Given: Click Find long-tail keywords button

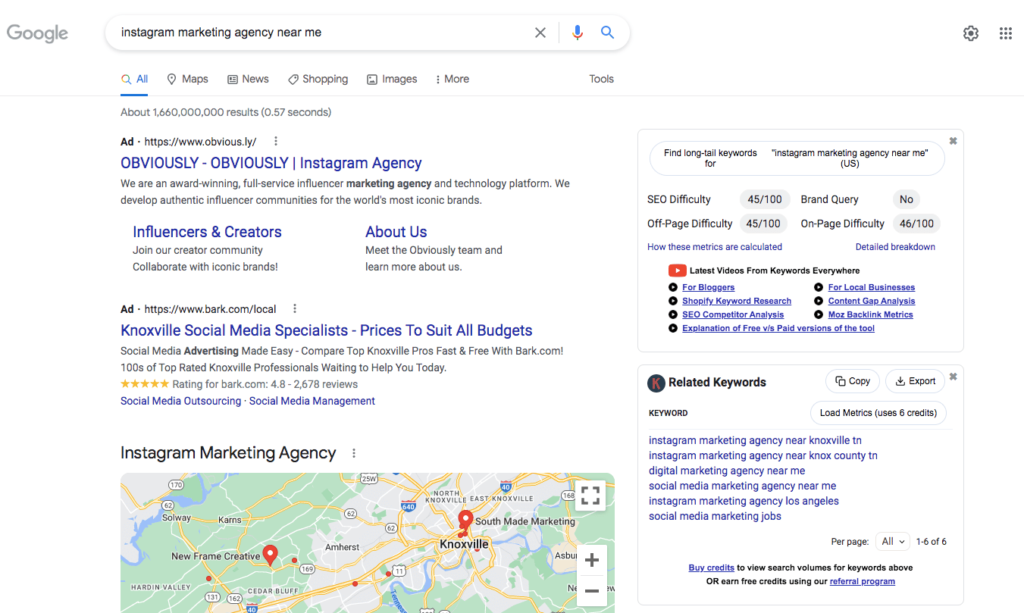Looking at the screenshot, I should (797, 158).
